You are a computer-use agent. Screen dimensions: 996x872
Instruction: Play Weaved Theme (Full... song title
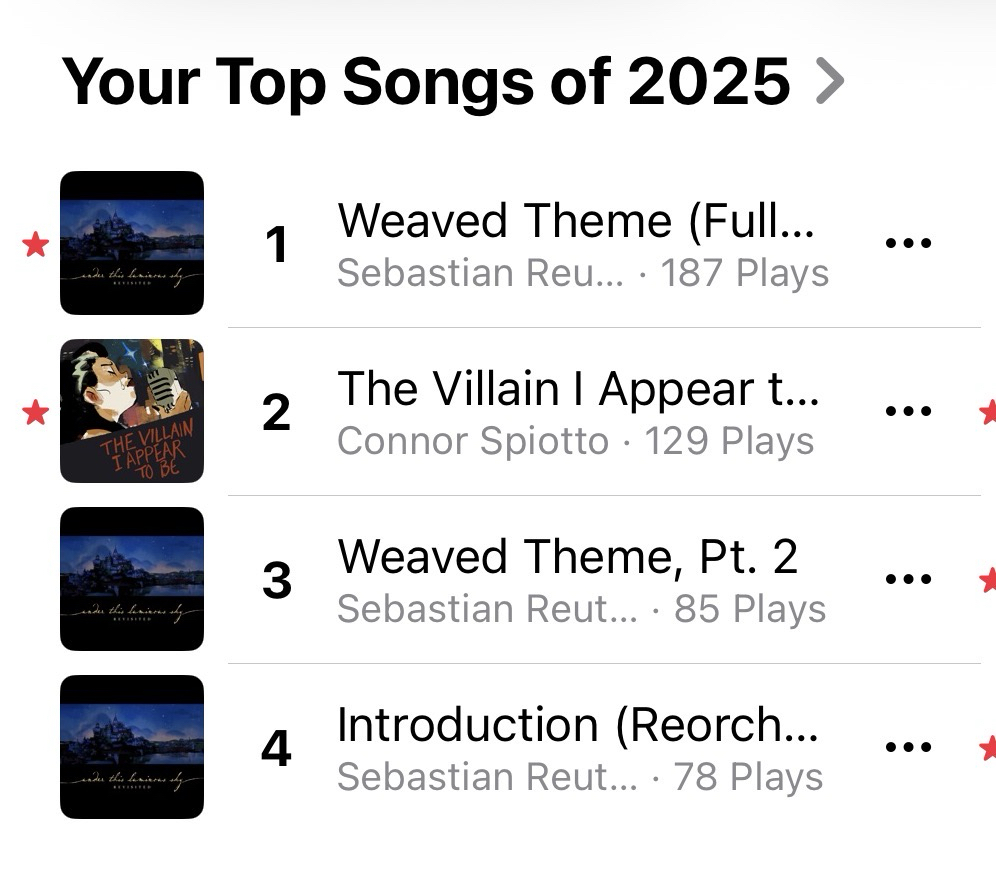pyautogui.click(x=576, y=221)
